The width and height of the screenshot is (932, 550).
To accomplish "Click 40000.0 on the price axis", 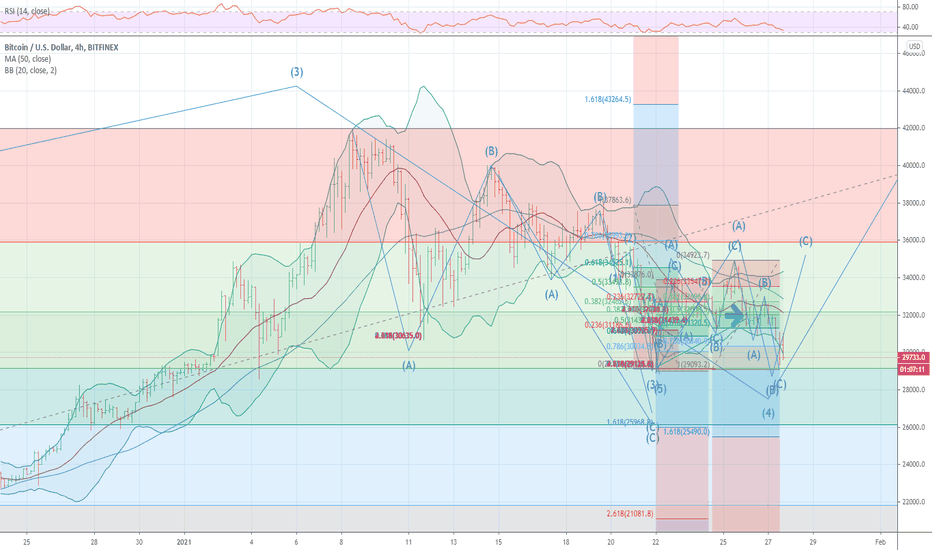I will tap(914, 165).
